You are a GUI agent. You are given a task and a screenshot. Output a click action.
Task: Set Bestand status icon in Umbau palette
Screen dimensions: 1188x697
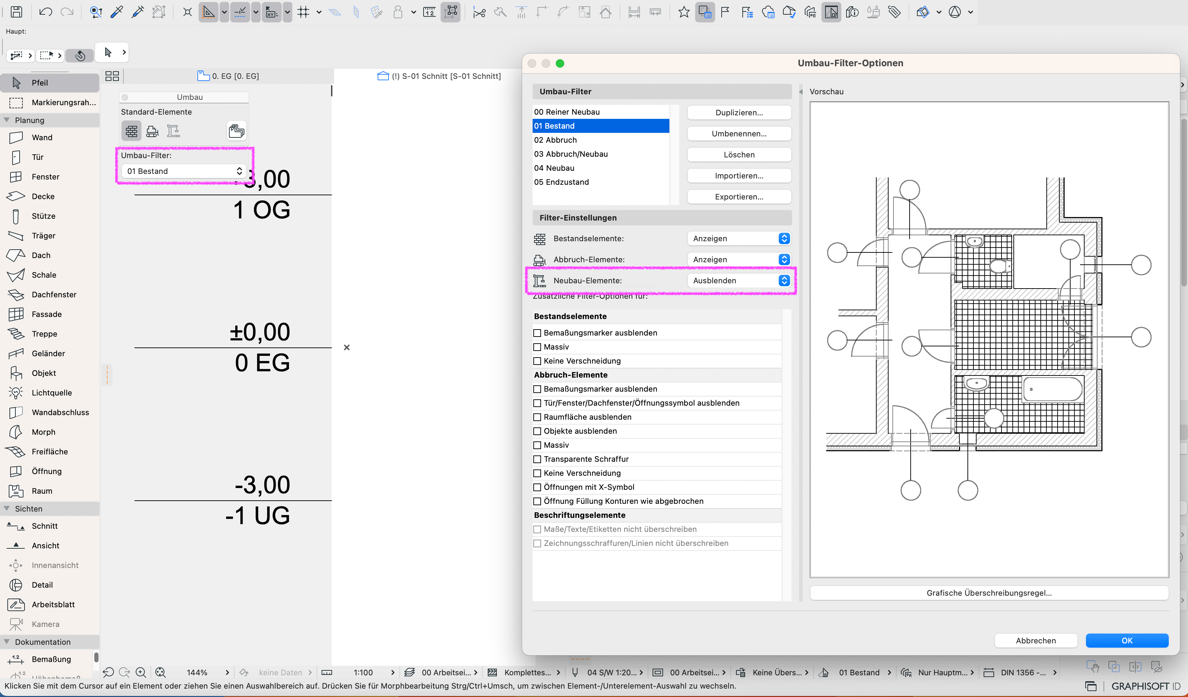click(132, 131)
